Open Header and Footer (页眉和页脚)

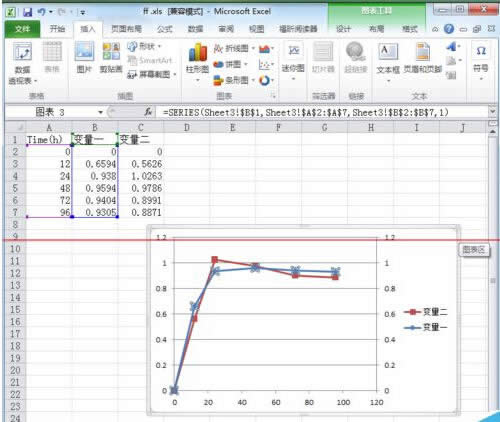click(422, 58)
